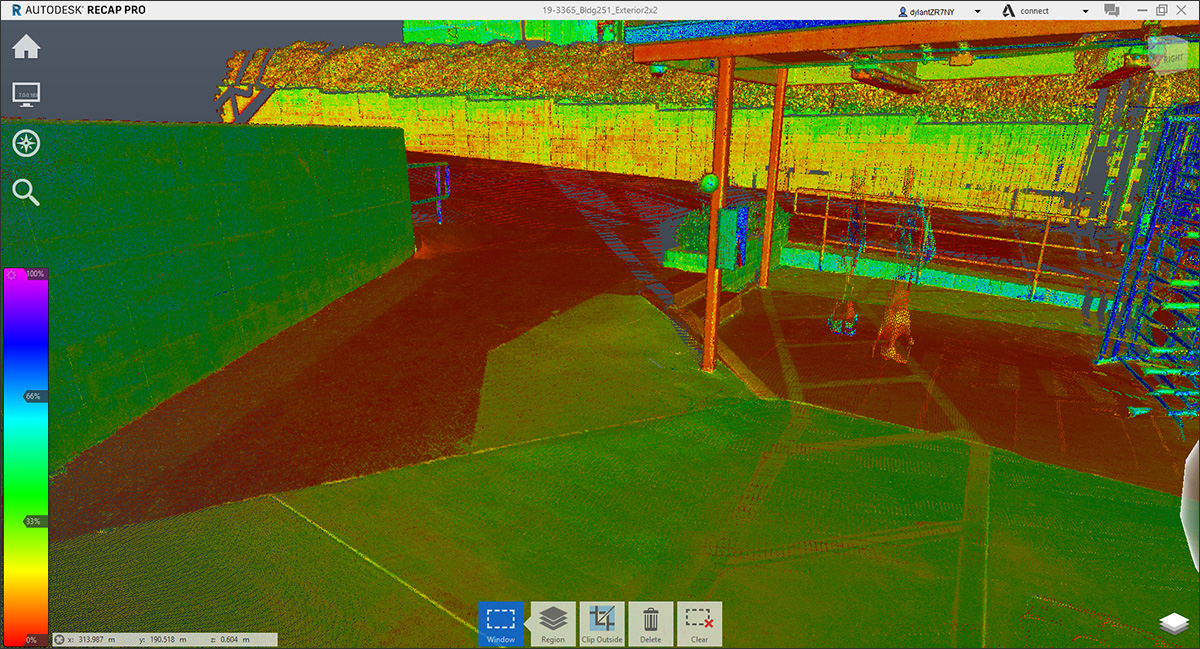The height and width of the screenshot is (649, 1200).
Task: Click the RIGHT face of the ViewCube
Action: coord(1172,58)
